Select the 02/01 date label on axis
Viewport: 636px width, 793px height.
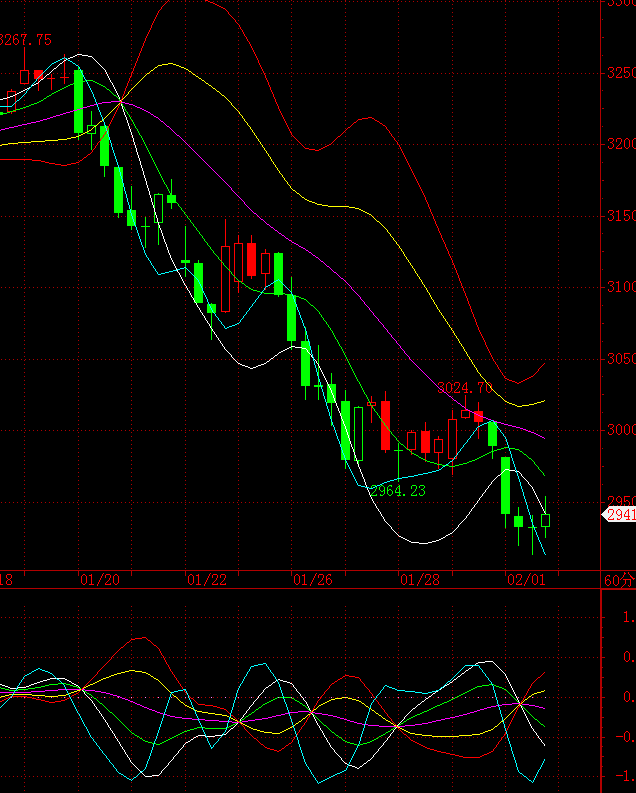pos(526,580)
